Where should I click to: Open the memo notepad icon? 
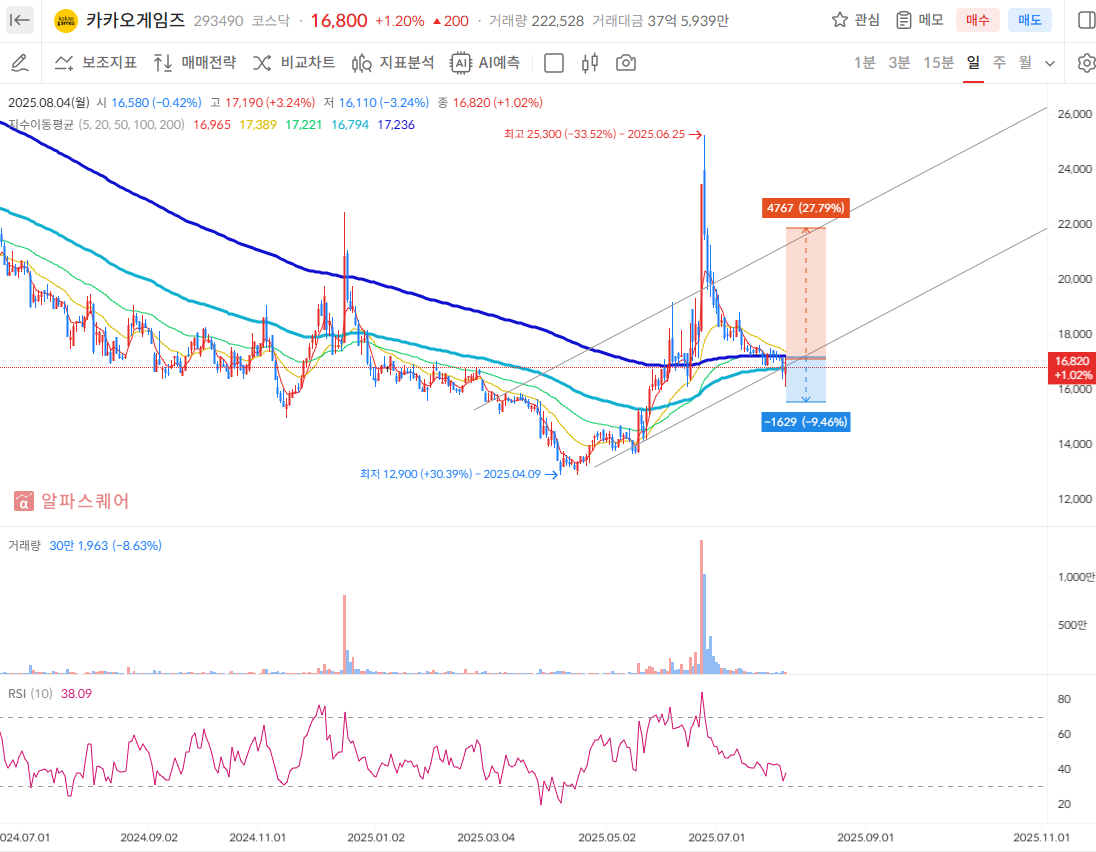click(x=904, y=20)
